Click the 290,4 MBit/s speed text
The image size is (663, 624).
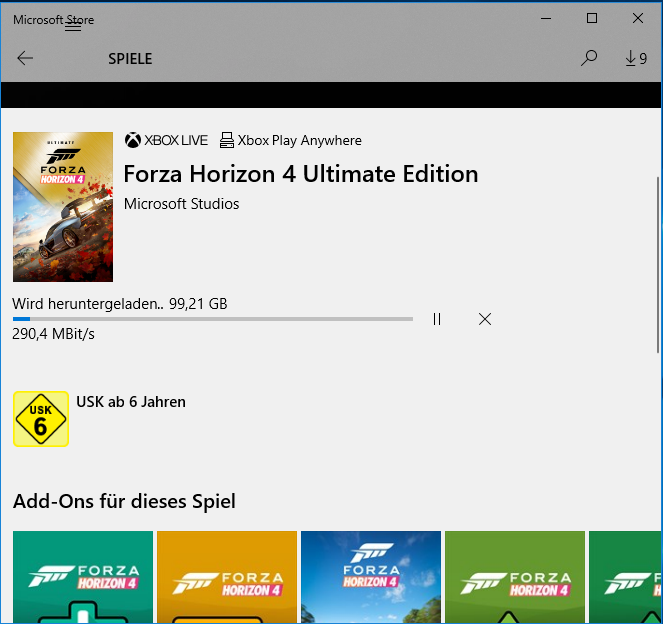coord(53,334)
